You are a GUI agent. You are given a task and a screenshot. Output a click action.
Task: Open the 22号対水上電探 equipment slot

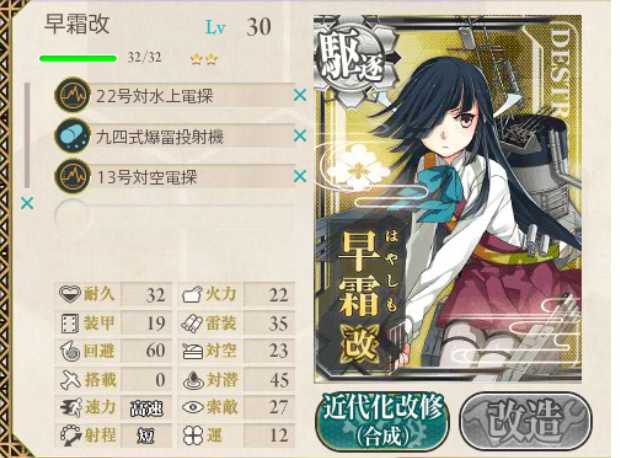(174, 95)
